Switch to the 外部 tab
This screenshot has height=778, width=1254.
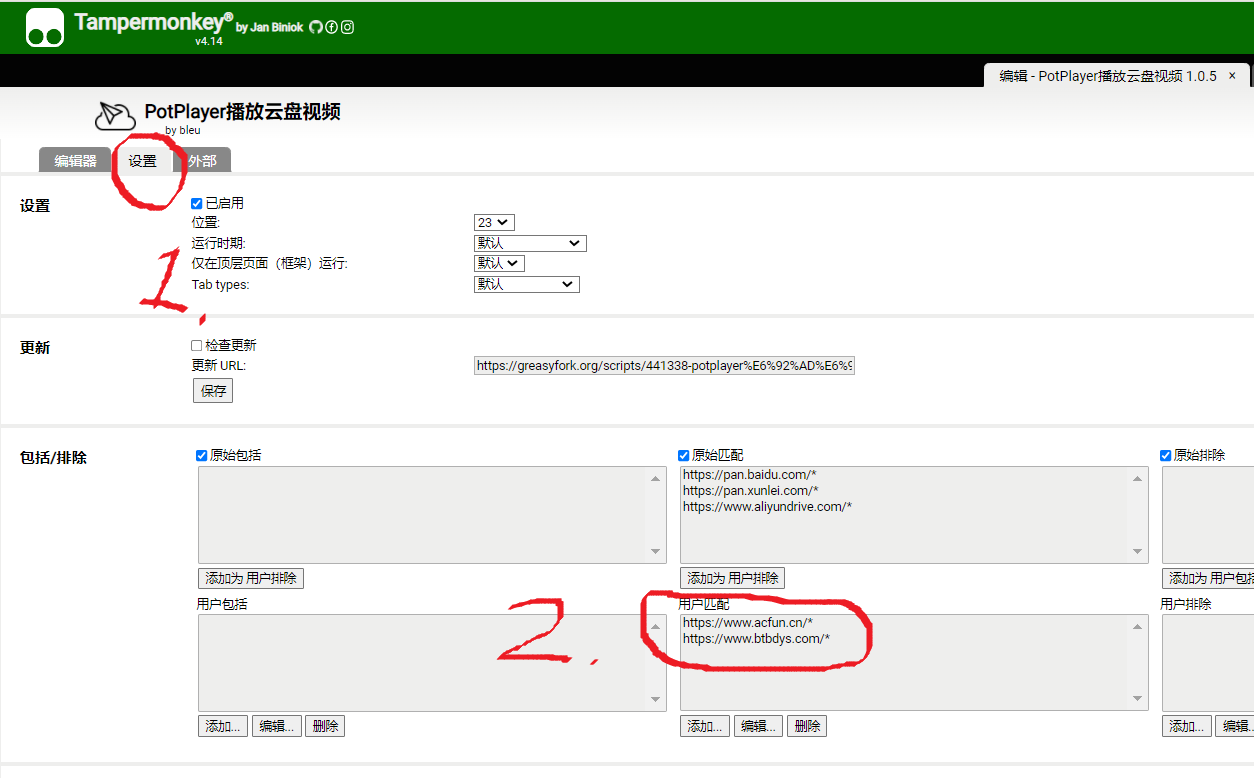[x=202, y=161]
